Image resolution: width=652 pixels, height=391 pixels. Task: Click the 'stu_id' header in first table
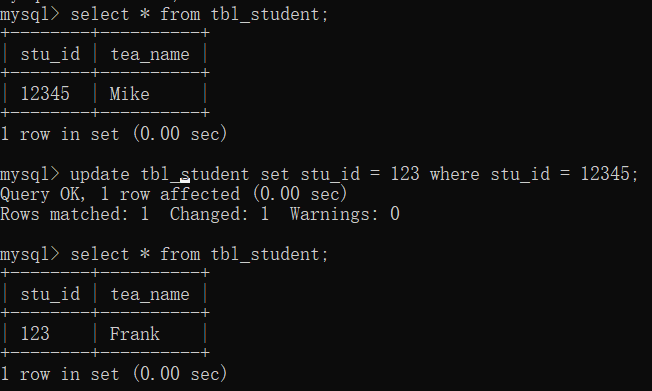tap(50, 54)
